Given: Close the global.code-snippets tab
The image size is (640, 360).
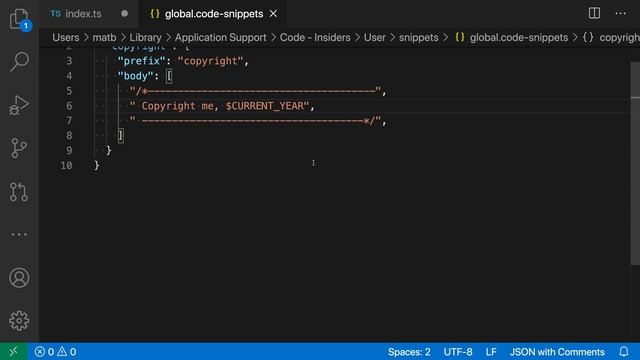Looking at the screenshot, I should coord(273,14).
